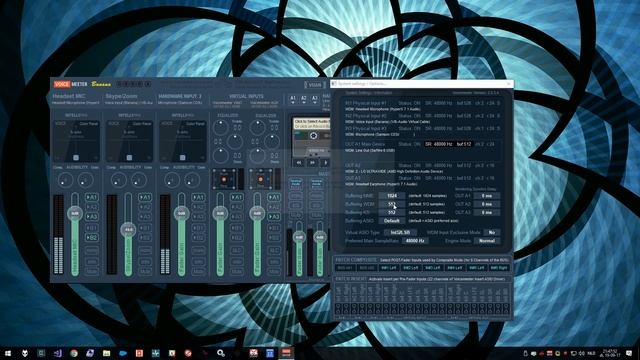The width and height of the screenshot is (640, 360).
Task: Click Hardware Input 3 gate knob
Action: 192,180
